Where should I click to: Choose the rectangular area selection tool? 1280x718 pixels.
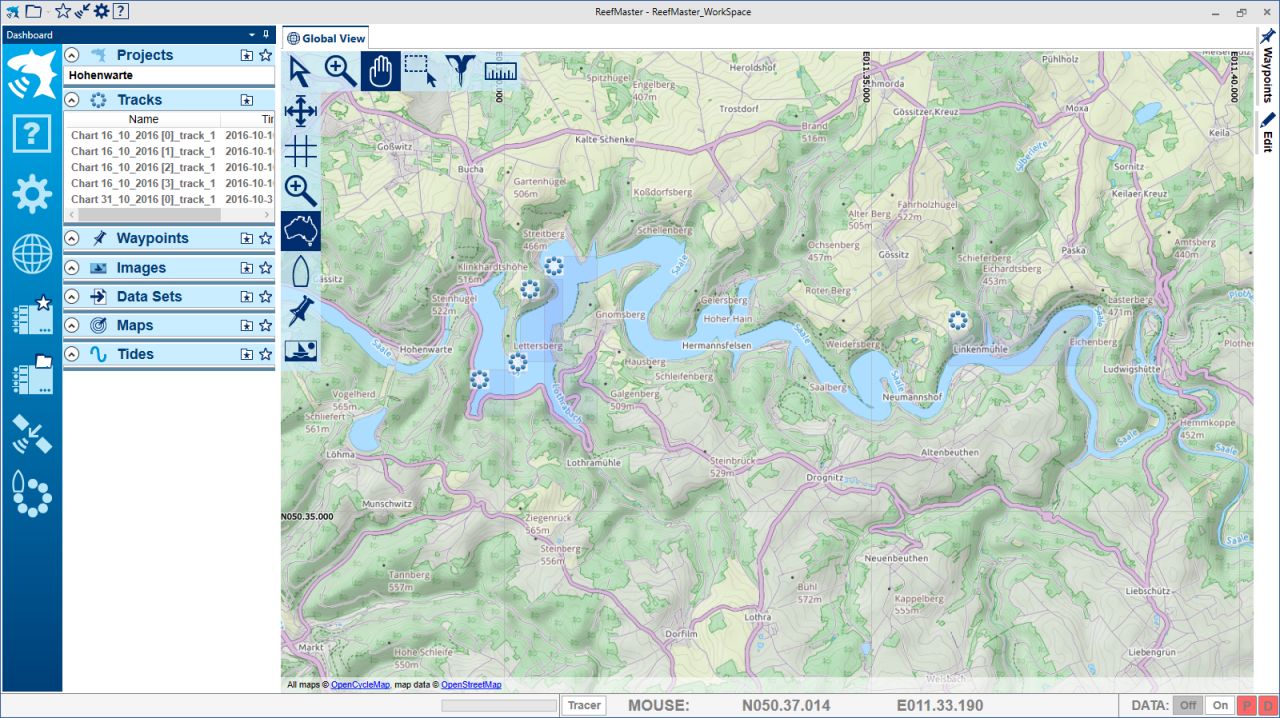(x=420, y=72)
